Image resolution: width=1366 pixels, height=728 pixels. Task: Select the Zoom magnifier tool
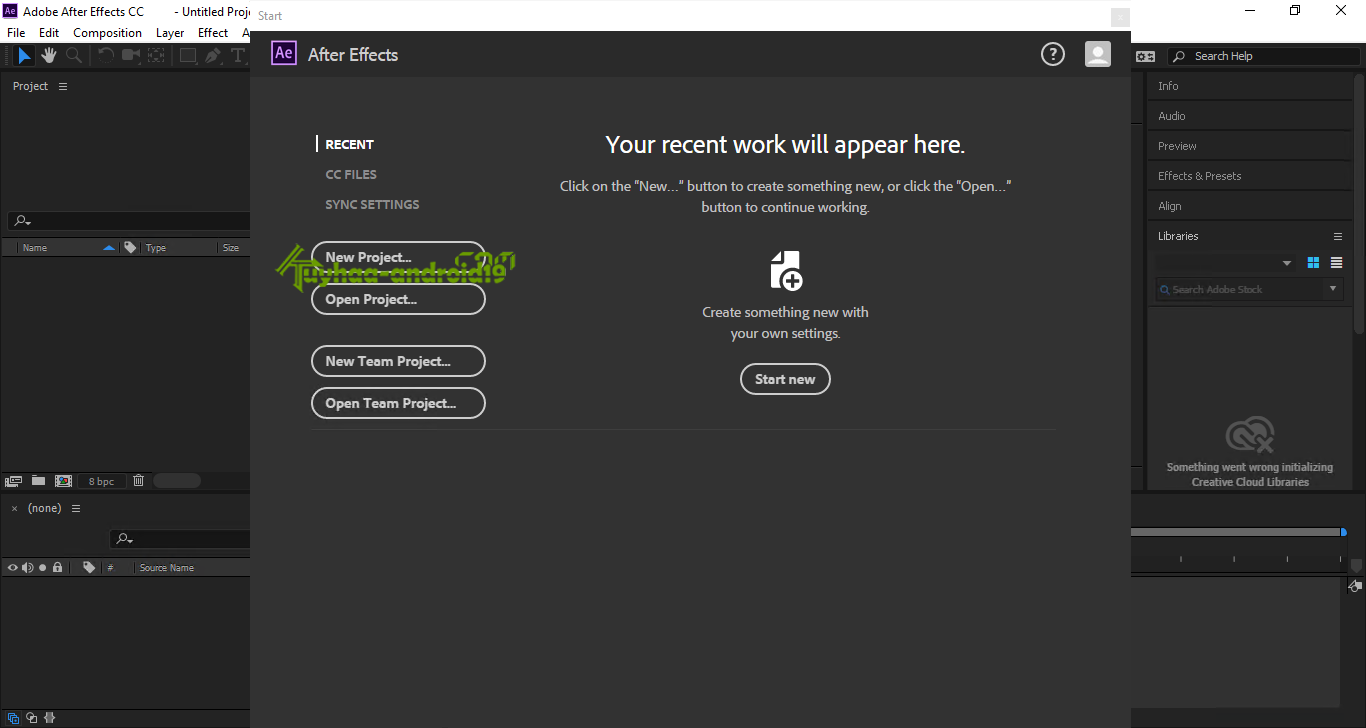tap(73, 56)
